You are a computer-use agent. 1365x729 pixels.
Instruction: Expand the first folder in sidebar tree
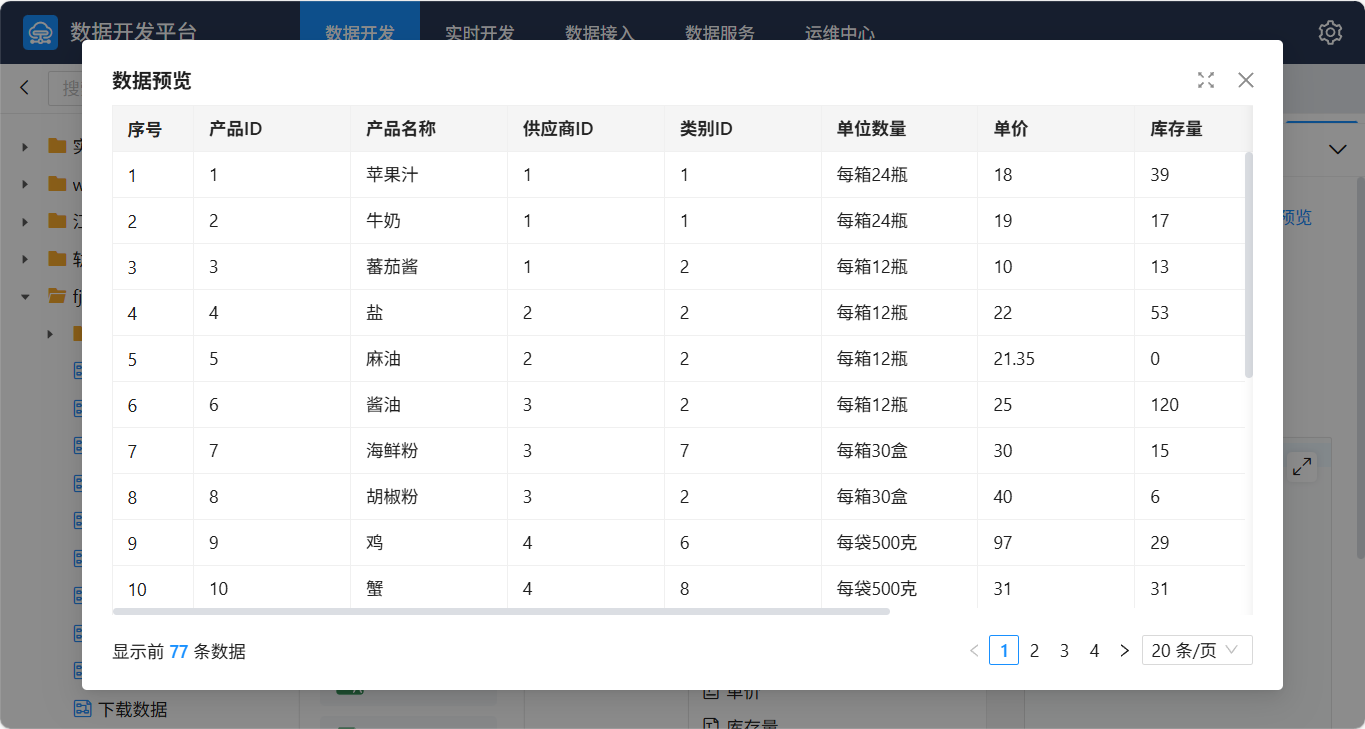coord(25,147)
